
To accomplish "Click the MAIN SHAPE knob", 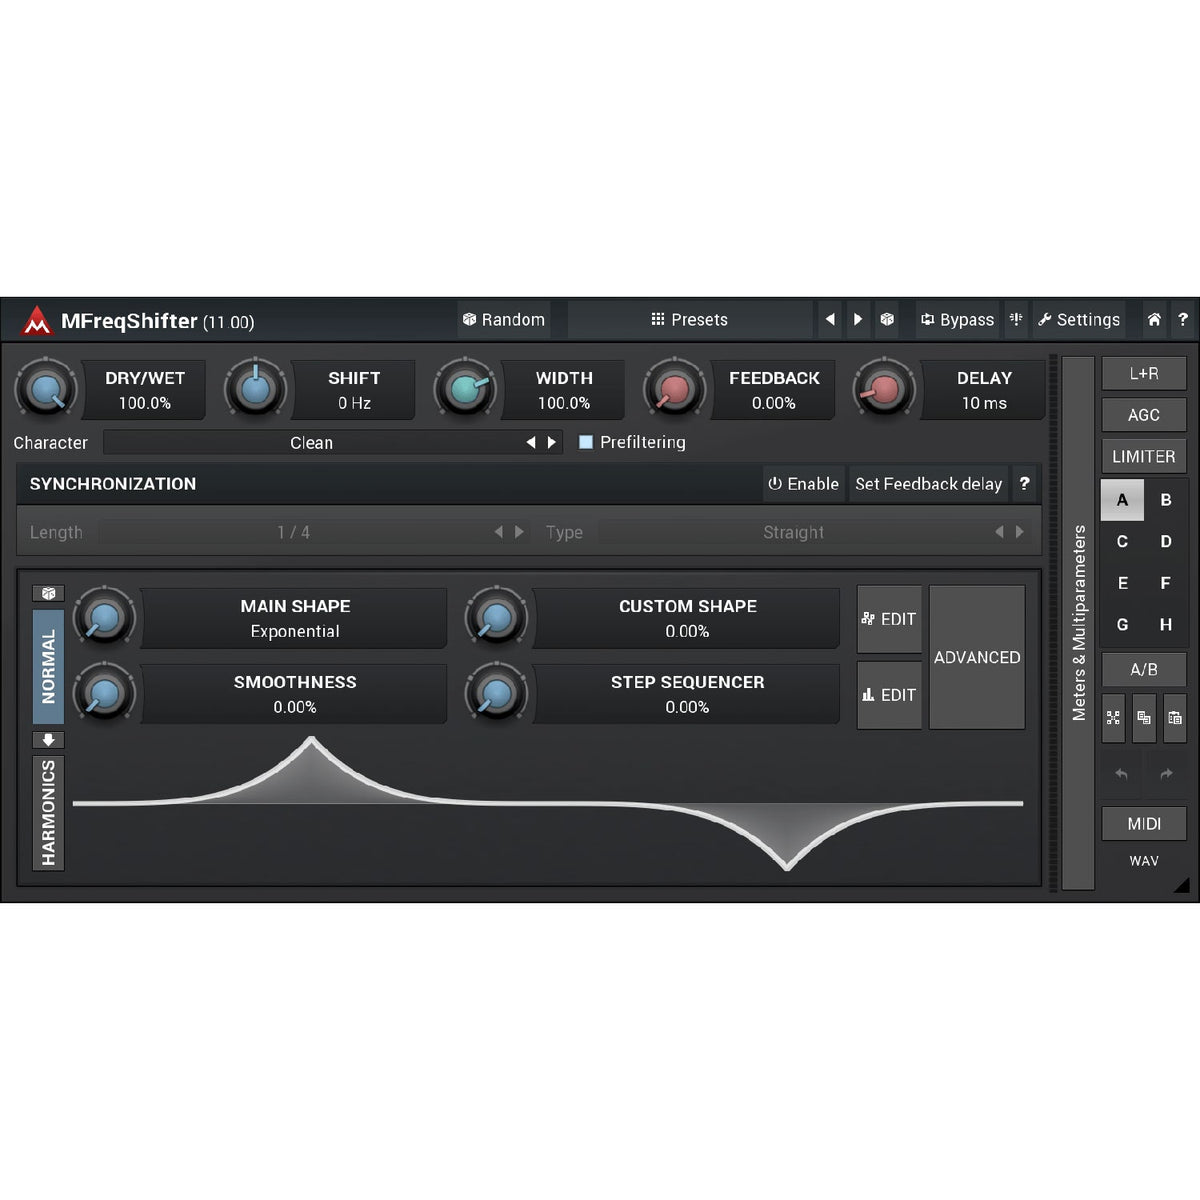I will 104,617.
